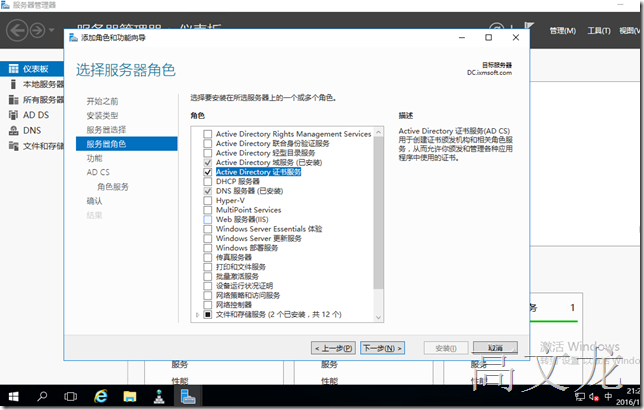Check 打印和文件服务 role
This screenshot has width=644, height=410.
tap(208, 267)
